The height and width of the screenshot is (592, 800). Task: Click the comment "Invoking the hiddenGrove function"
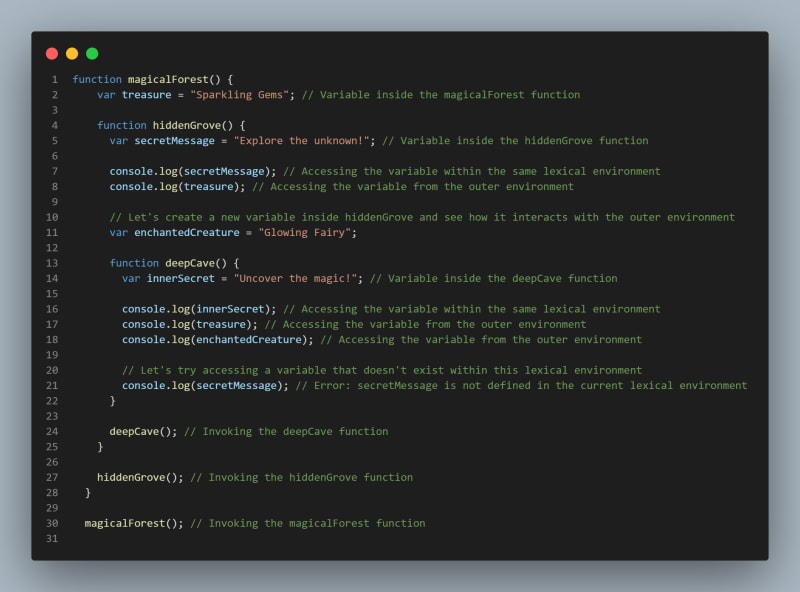point(302,477)
